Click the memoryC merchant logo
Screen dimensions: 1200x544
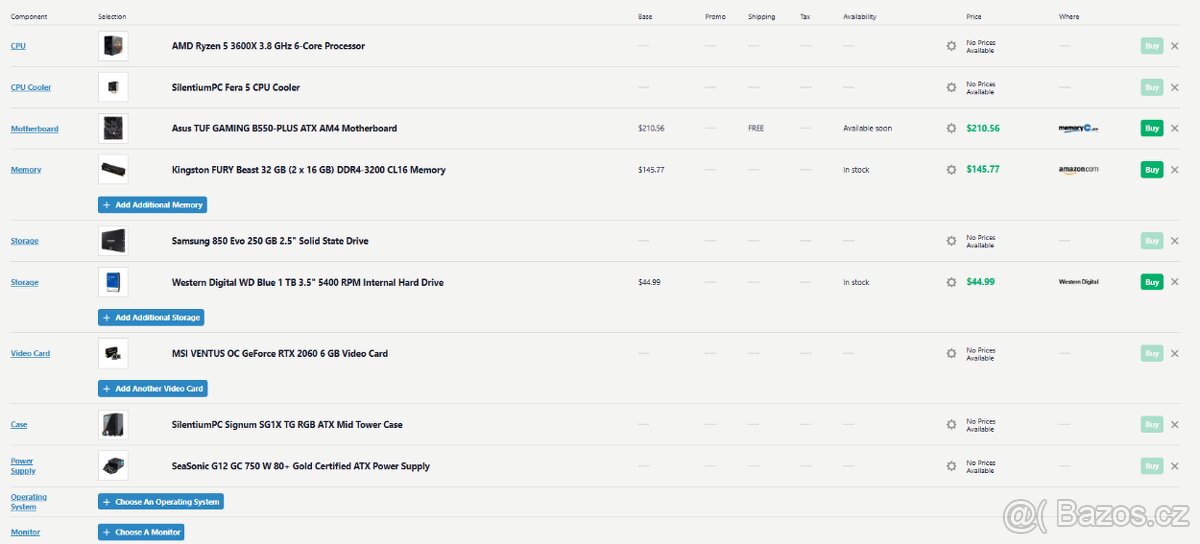coord(1078,128)
